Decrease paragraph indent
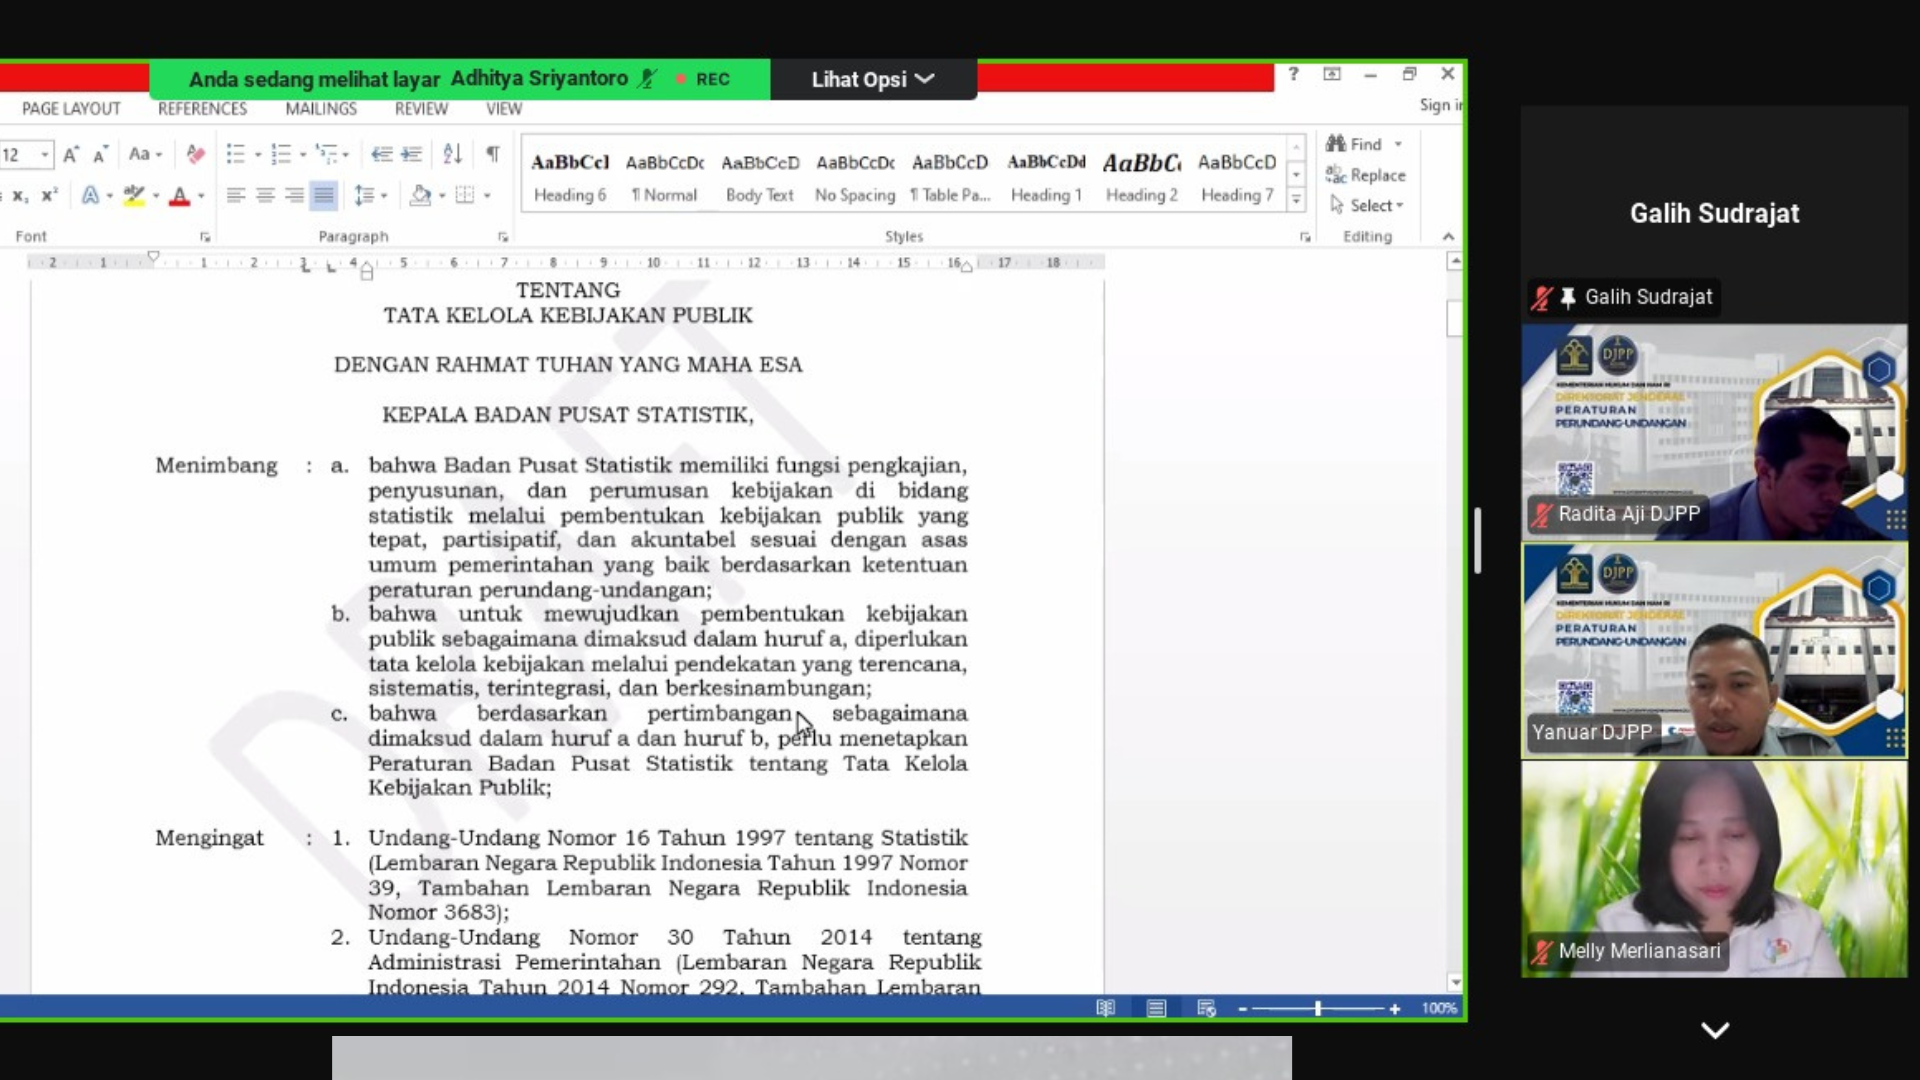The height and width of the screenshot is (1080, 1920). [381, 154]
